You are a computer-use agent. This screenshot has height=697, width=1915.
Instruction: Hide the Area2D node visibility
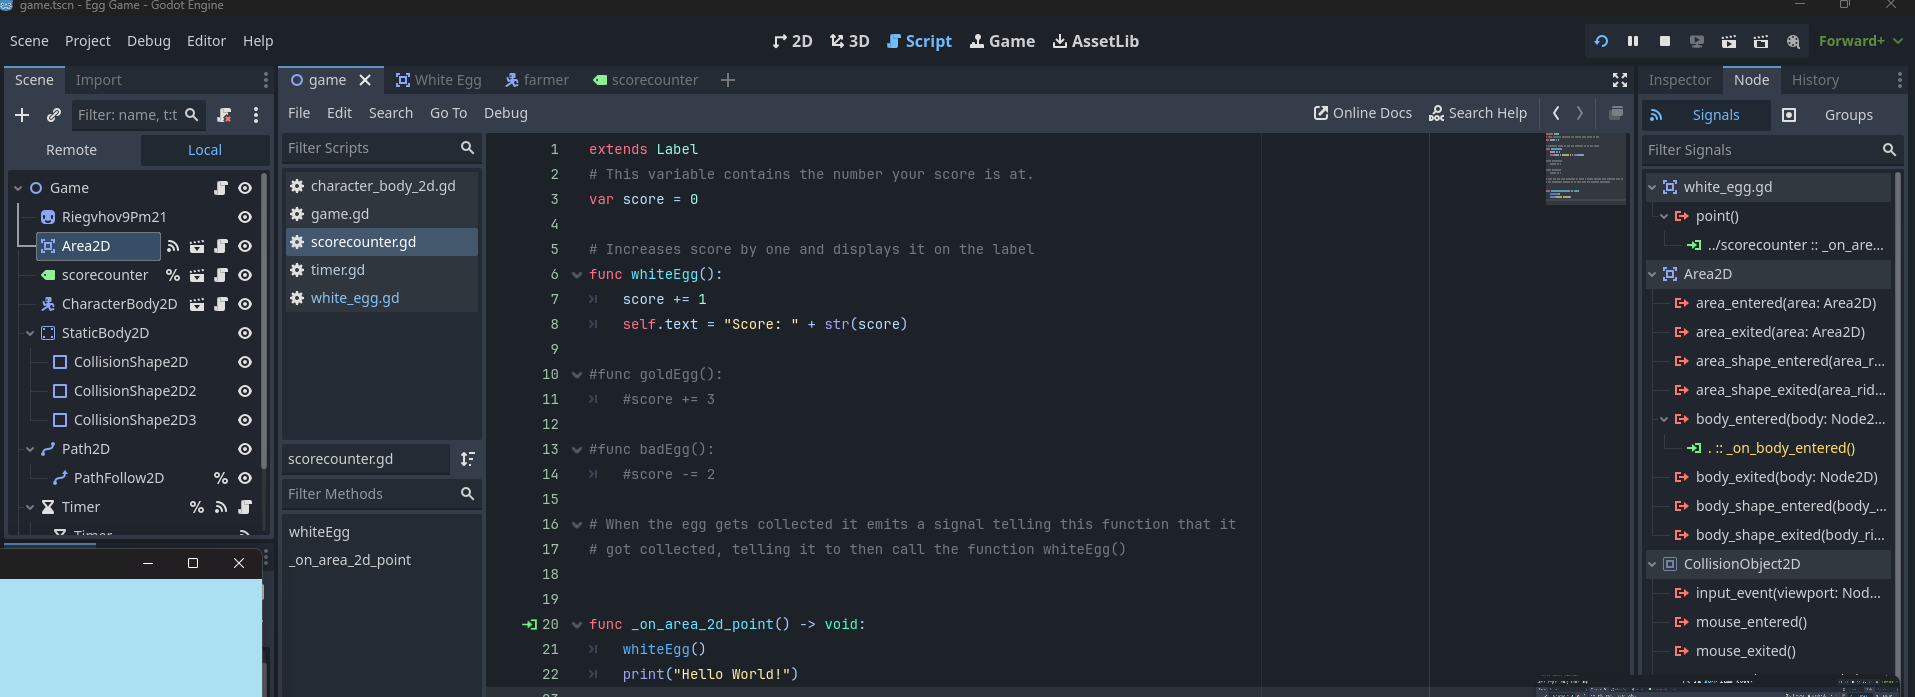point(245,246)
